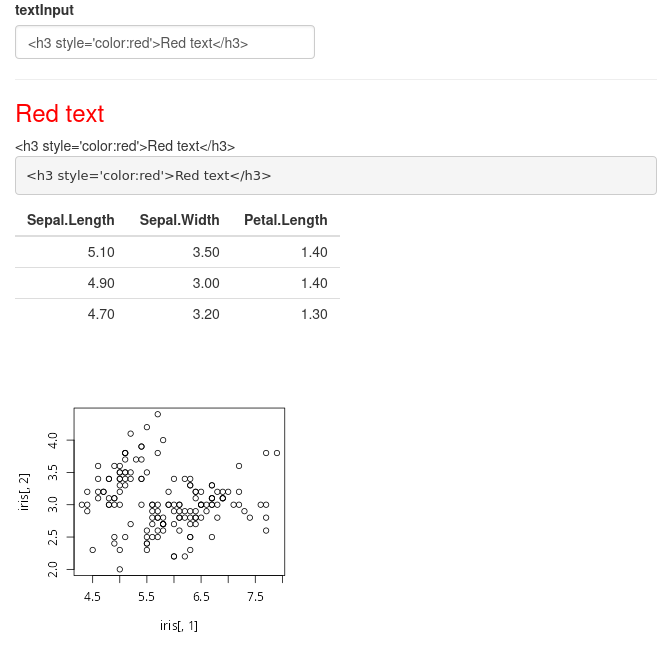The height and width of the screenshot is (649, 672).
Task: Click the textInput label
Action: tap(44, 10)
